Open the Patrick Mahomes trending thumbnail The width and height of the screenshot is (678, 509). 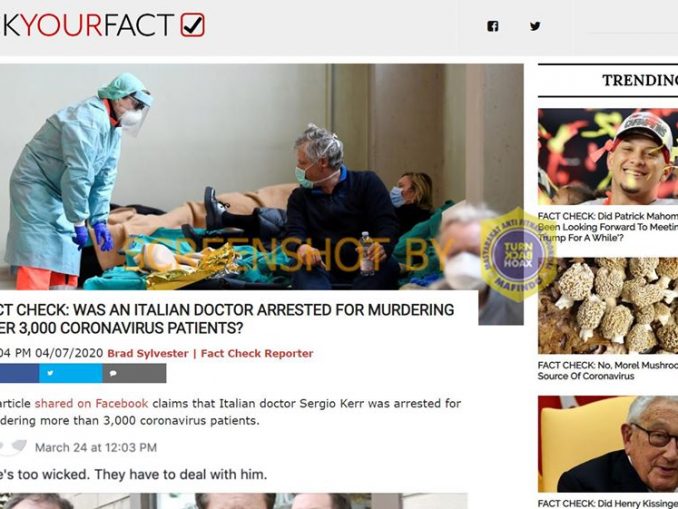pyautogui.click(x=608, y=157)
